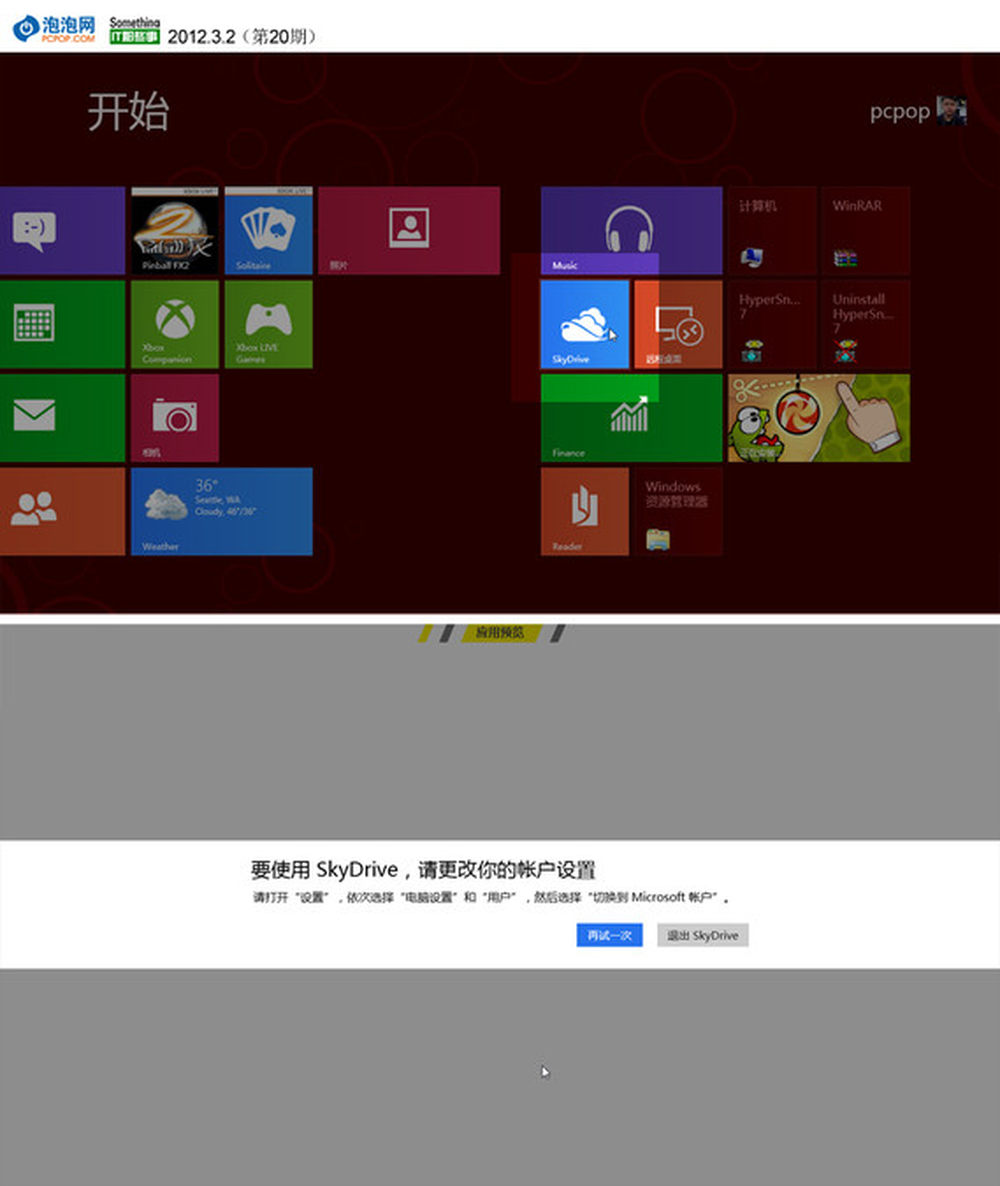The image size is (1000, 1186).
Task: Click the PCPOP.COM logo in header
Action: coord(54,29)
